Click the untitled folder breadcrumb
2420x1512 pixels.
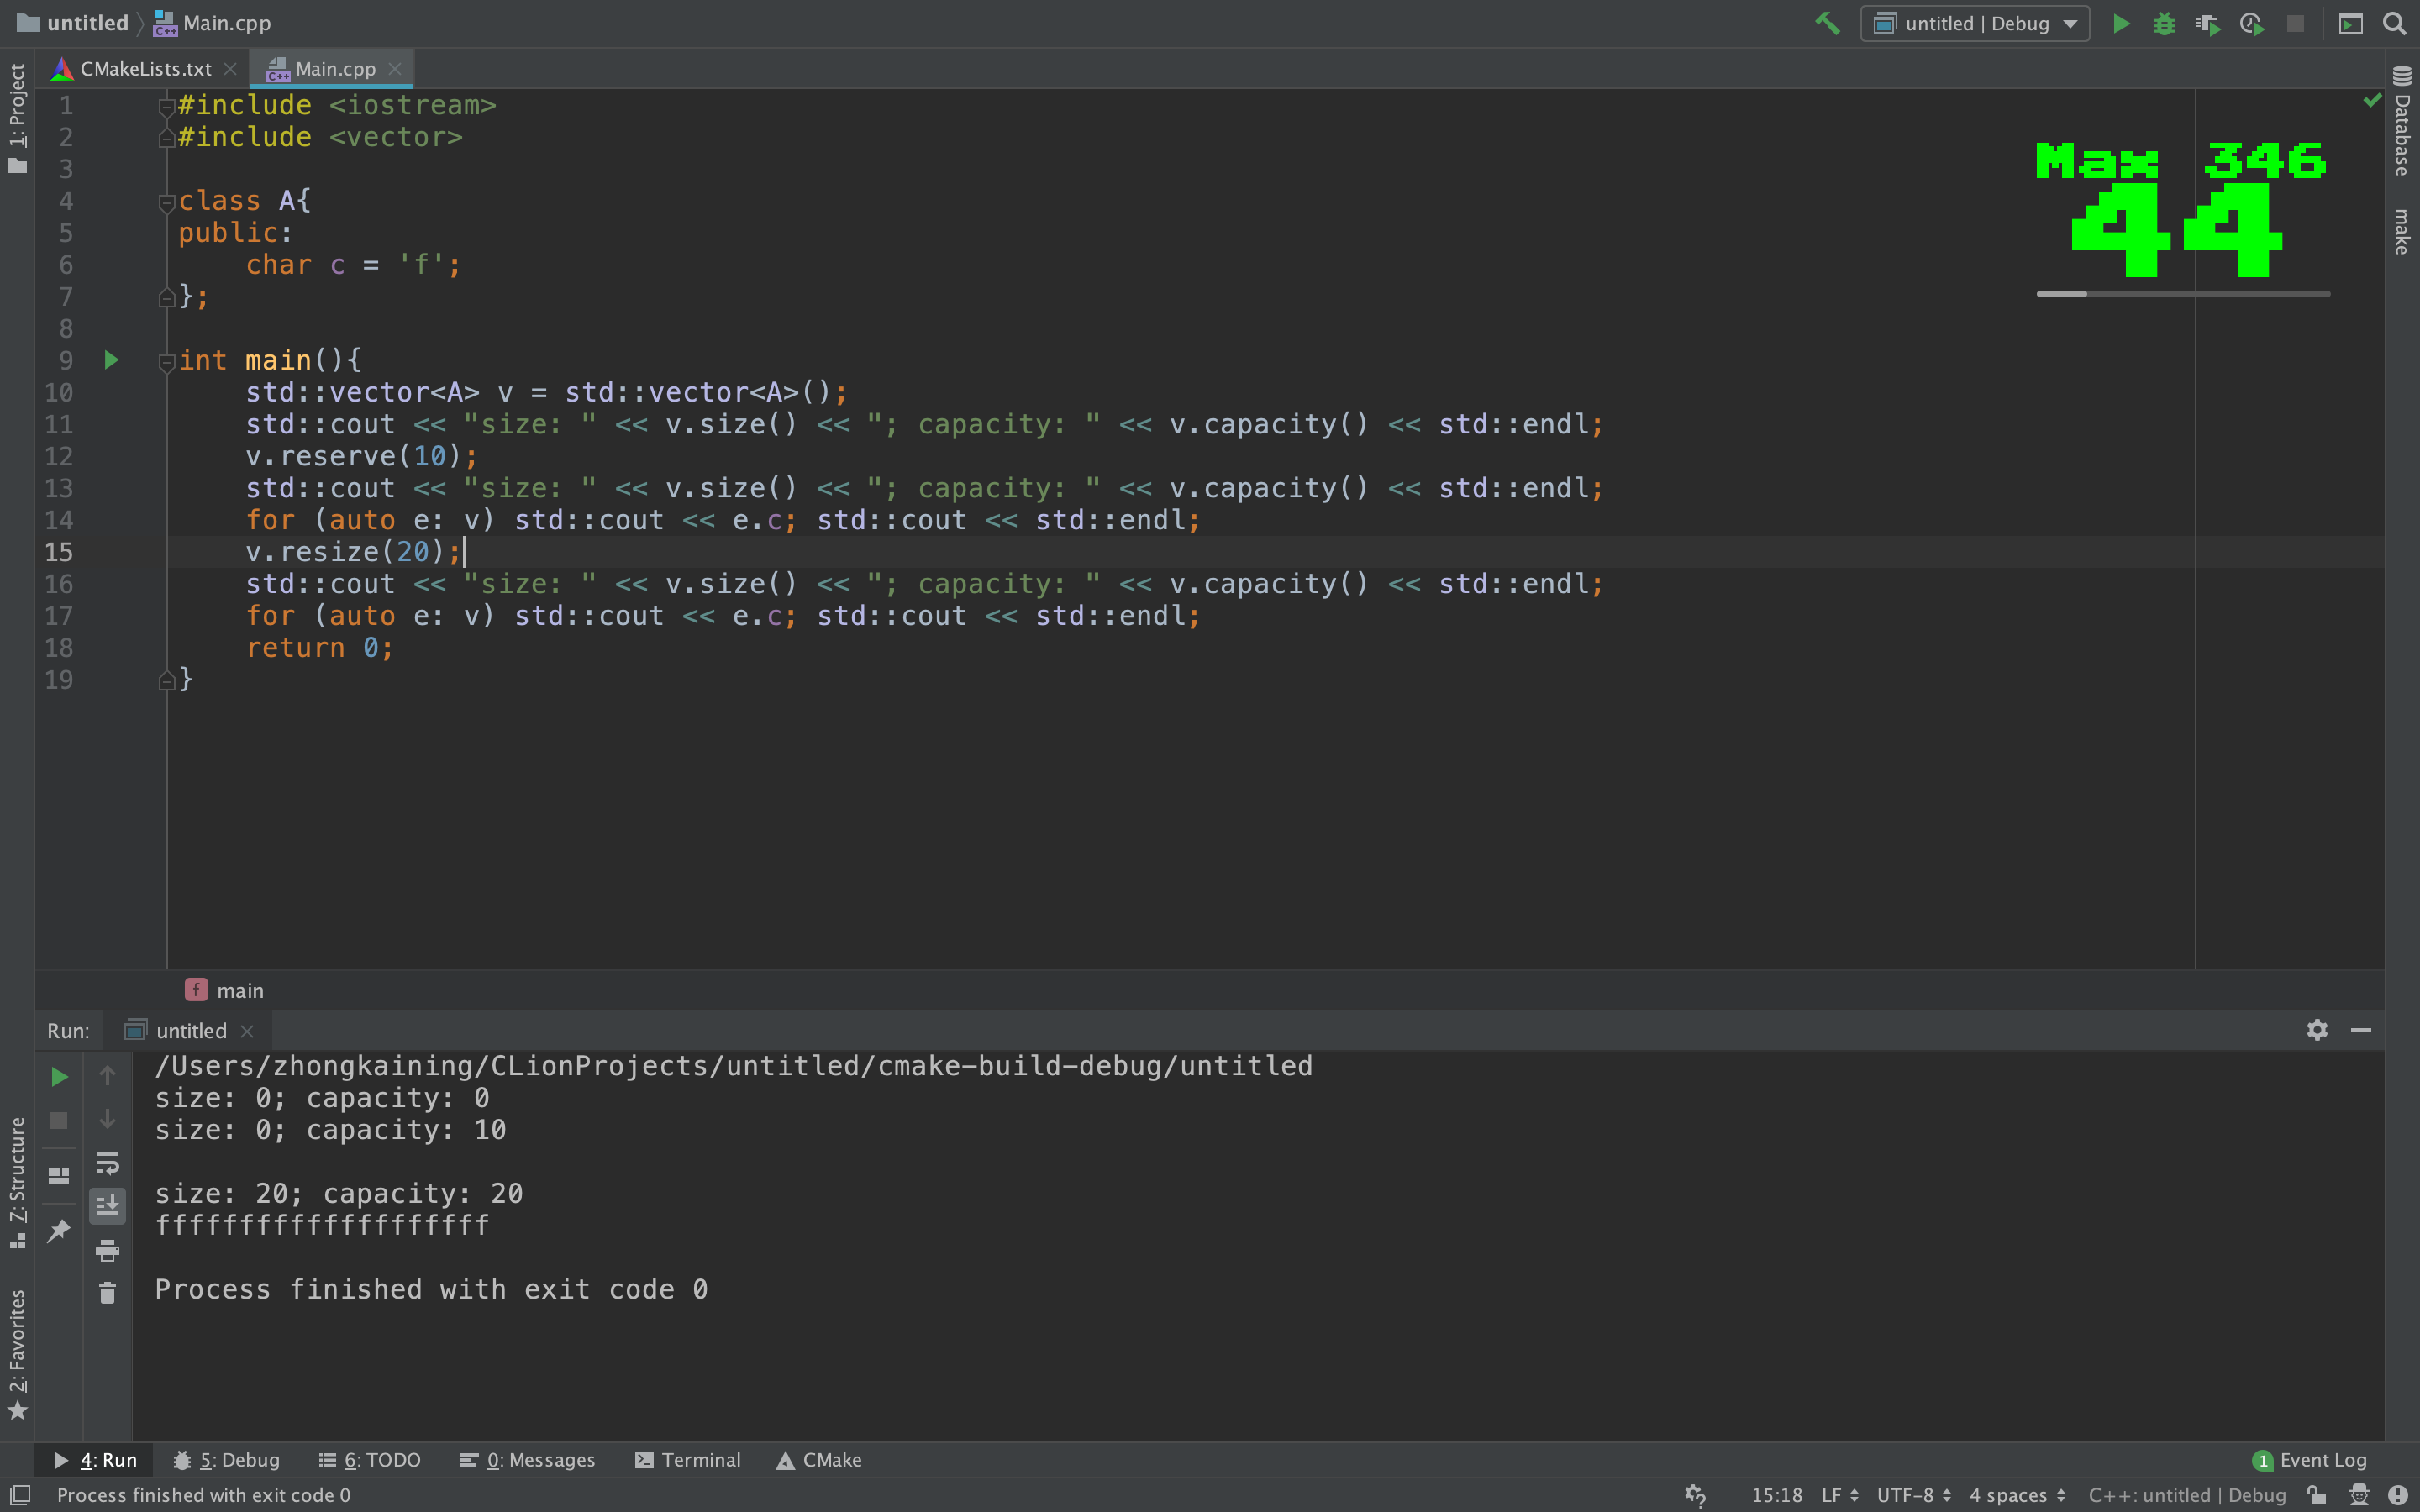(x=73, y=23)
